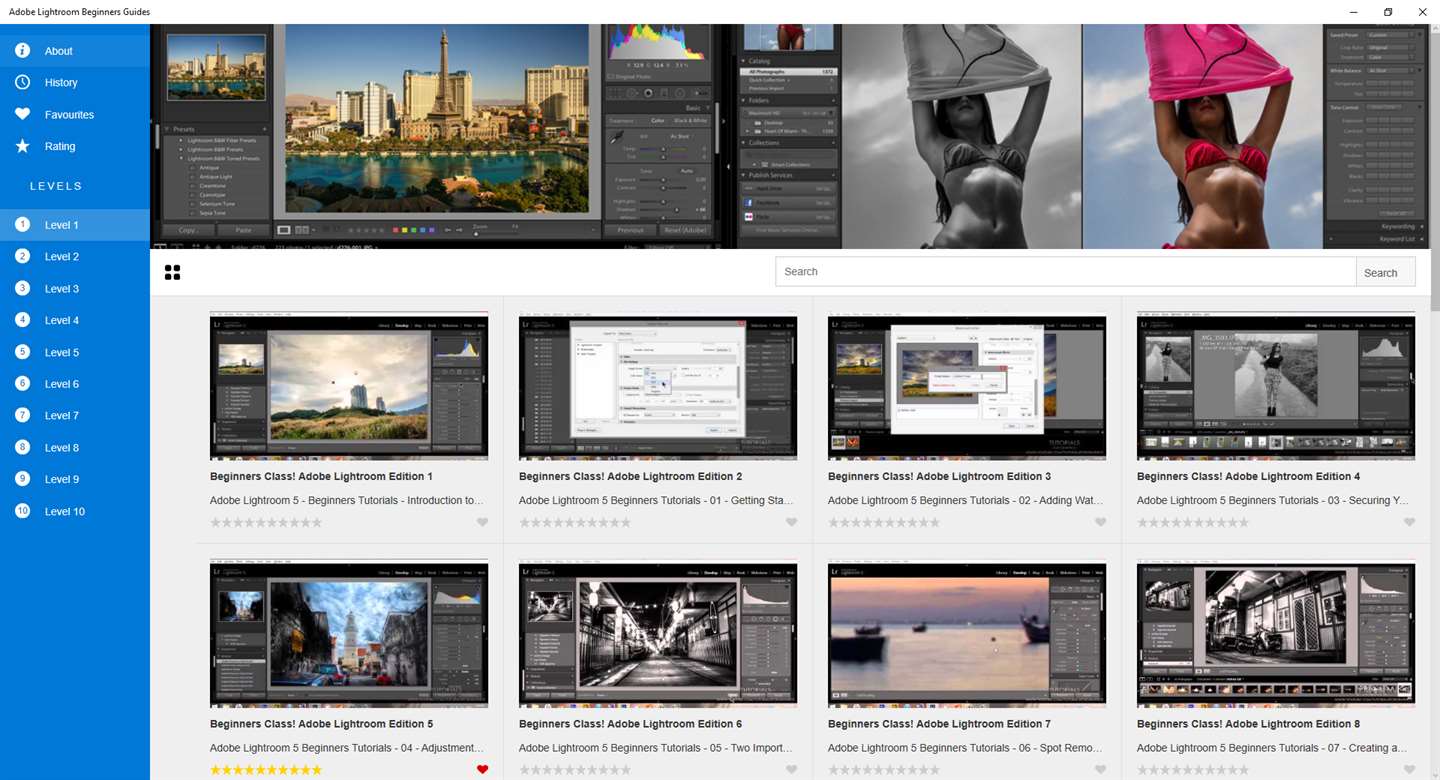Favourite Edition 8 with its heart

click(1409, 770)
